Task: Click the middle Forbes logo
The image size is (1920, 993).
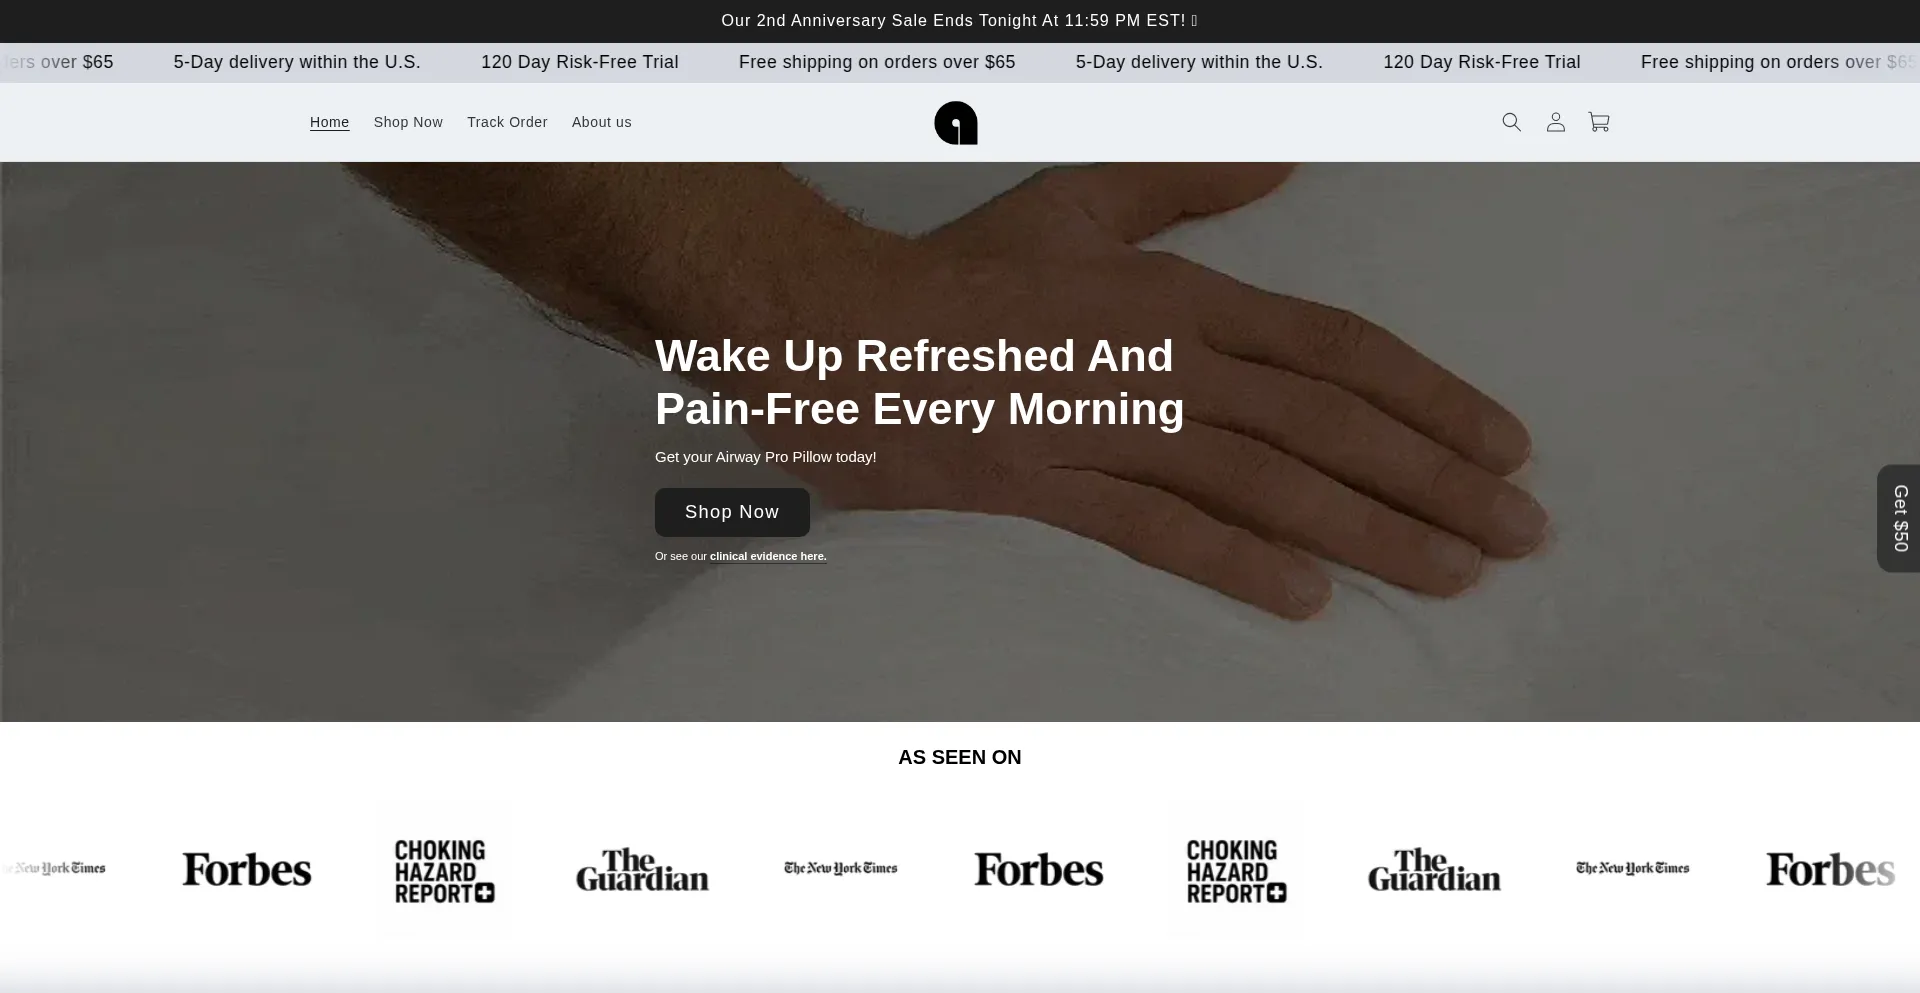Action: [1039, 869]
